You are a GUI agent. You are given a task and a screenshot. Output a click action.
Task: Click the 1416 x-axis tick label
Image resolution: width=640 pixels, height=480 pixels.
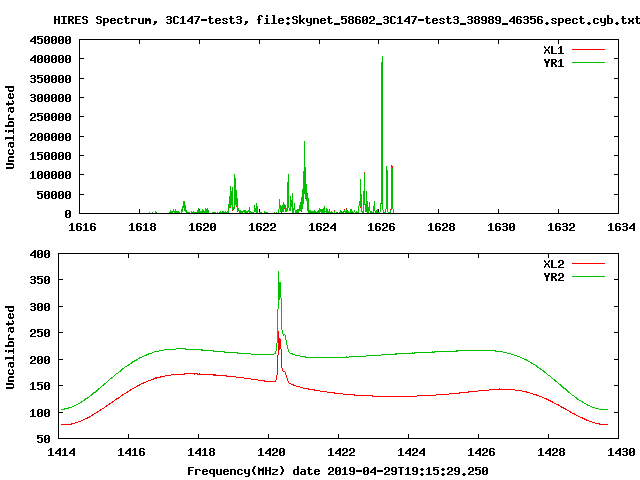pyautogui.click(x=131, y=452)
